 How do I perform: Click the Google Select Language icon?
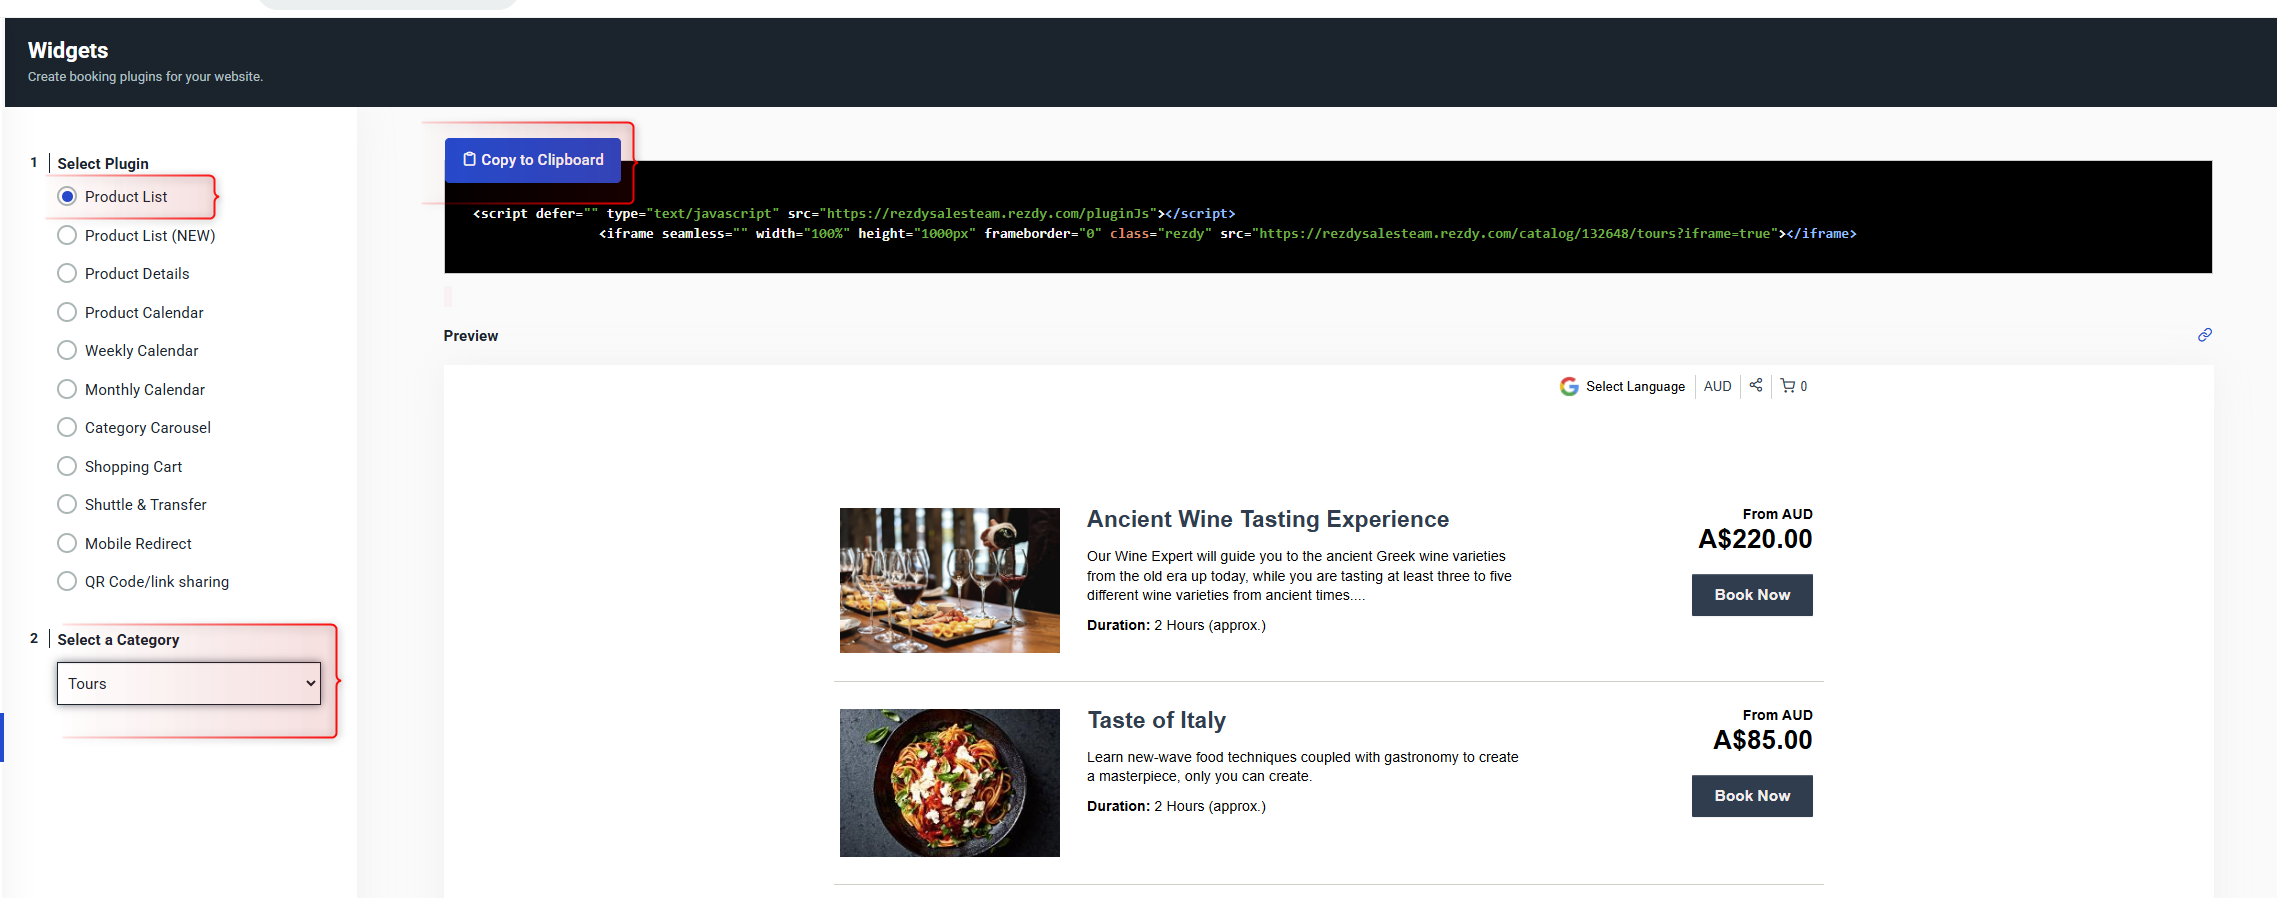click(x=1569, y=387)
